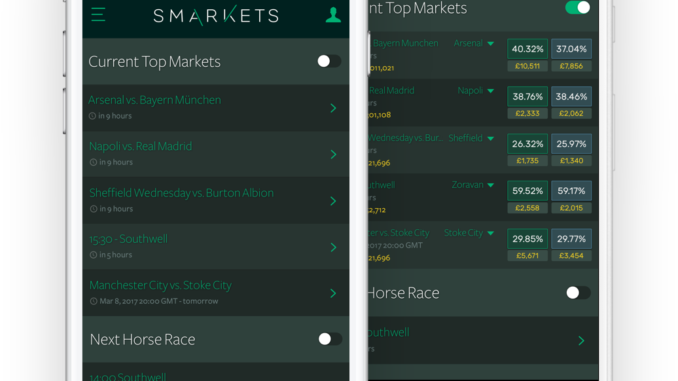The image size is (678, 381).
Task: Select the 29.77% price button
Action: click(571, 239)
